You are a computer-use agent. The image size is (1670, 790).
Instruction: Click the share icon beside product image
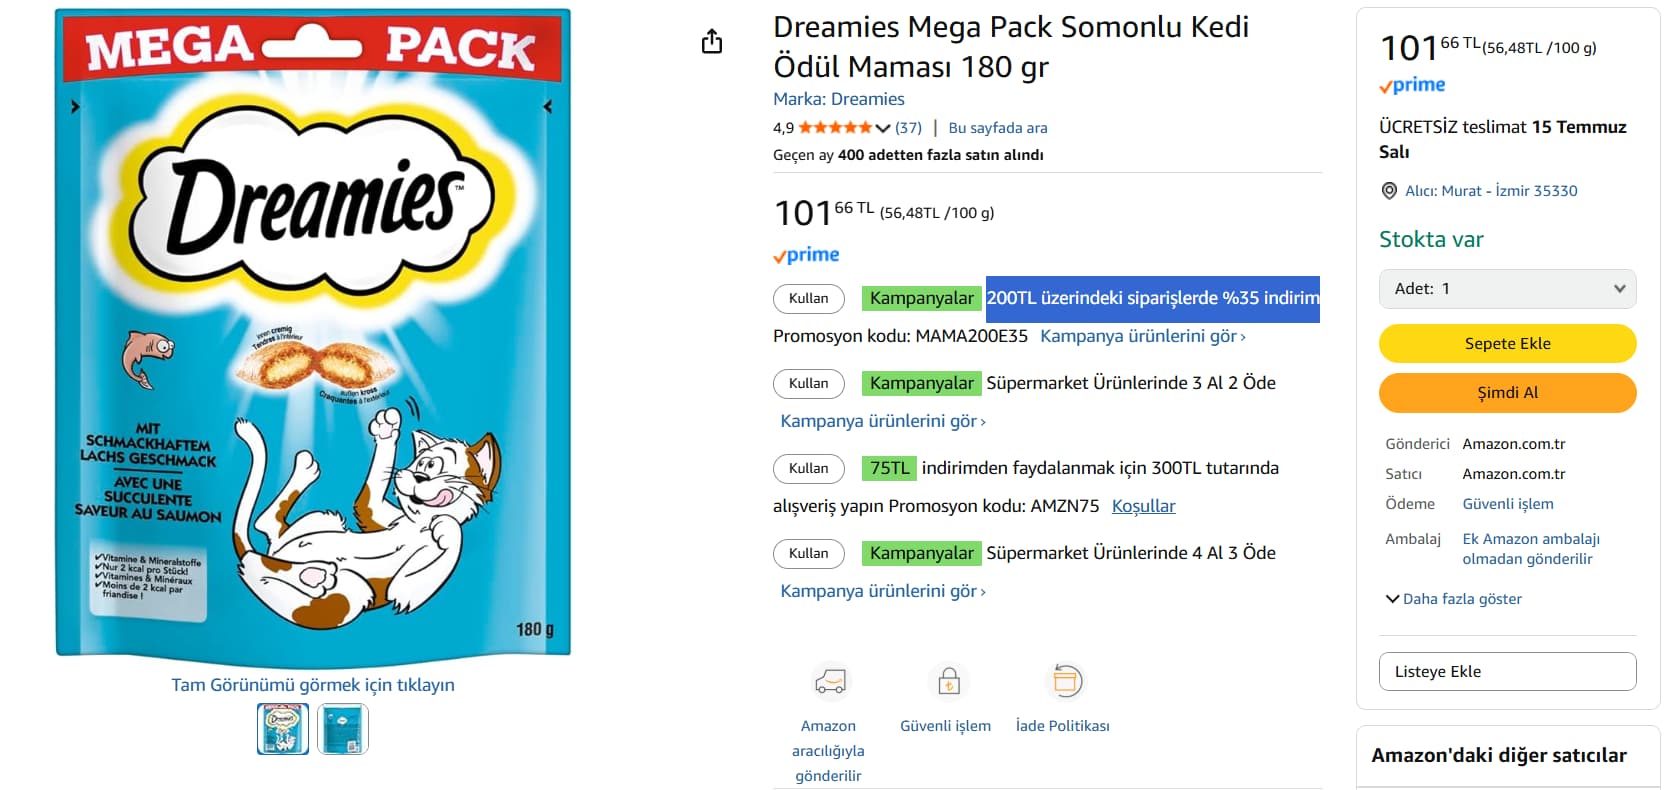coord(711,41)
